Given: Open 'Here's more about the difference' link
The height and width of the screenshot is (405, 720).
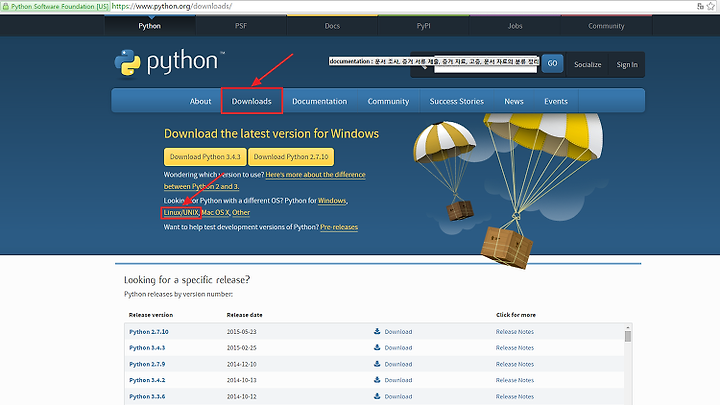Looking at the screenshot, I should [x=315, y=174].
